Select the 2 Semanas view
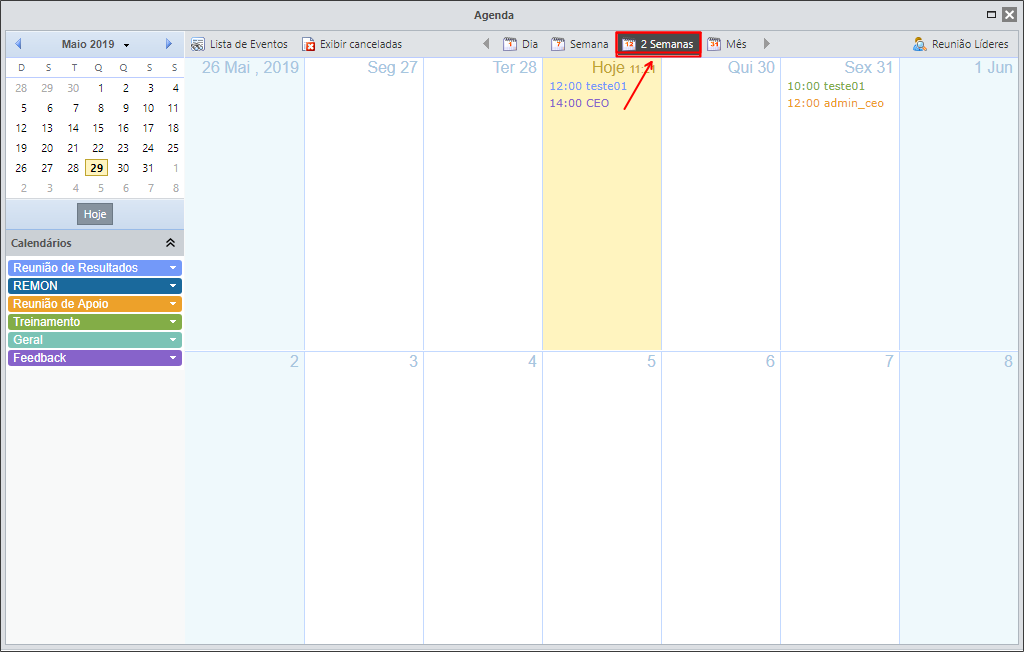 click(x=658, y=44)
